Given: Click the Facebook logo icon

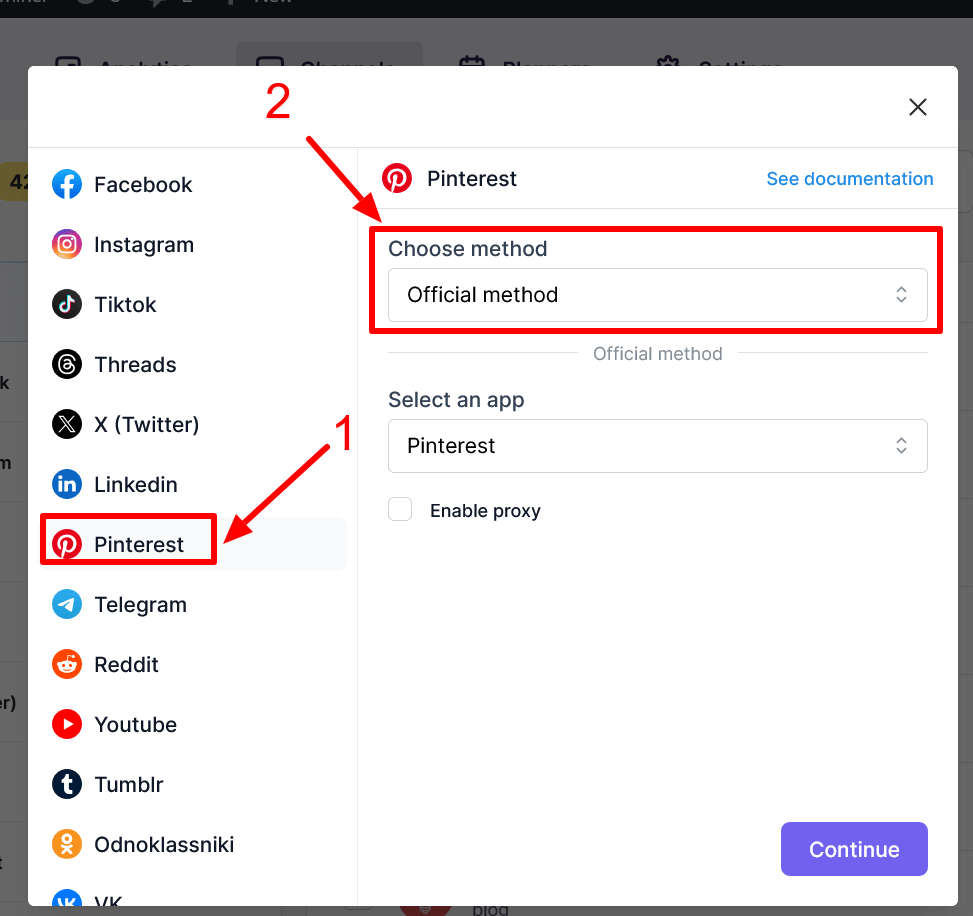Looking at the screenshot, I should click(67, 185).
